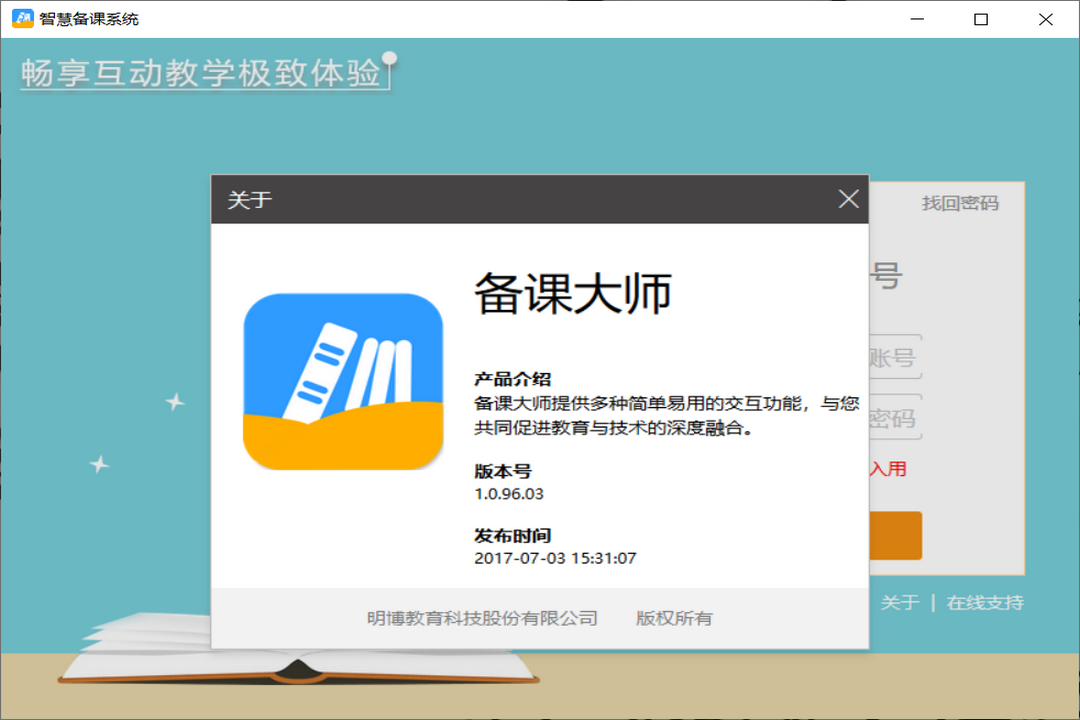Click the 智慧备课系统 title bar icon
Screen dimensions: 1080x720
click(19, 18)
